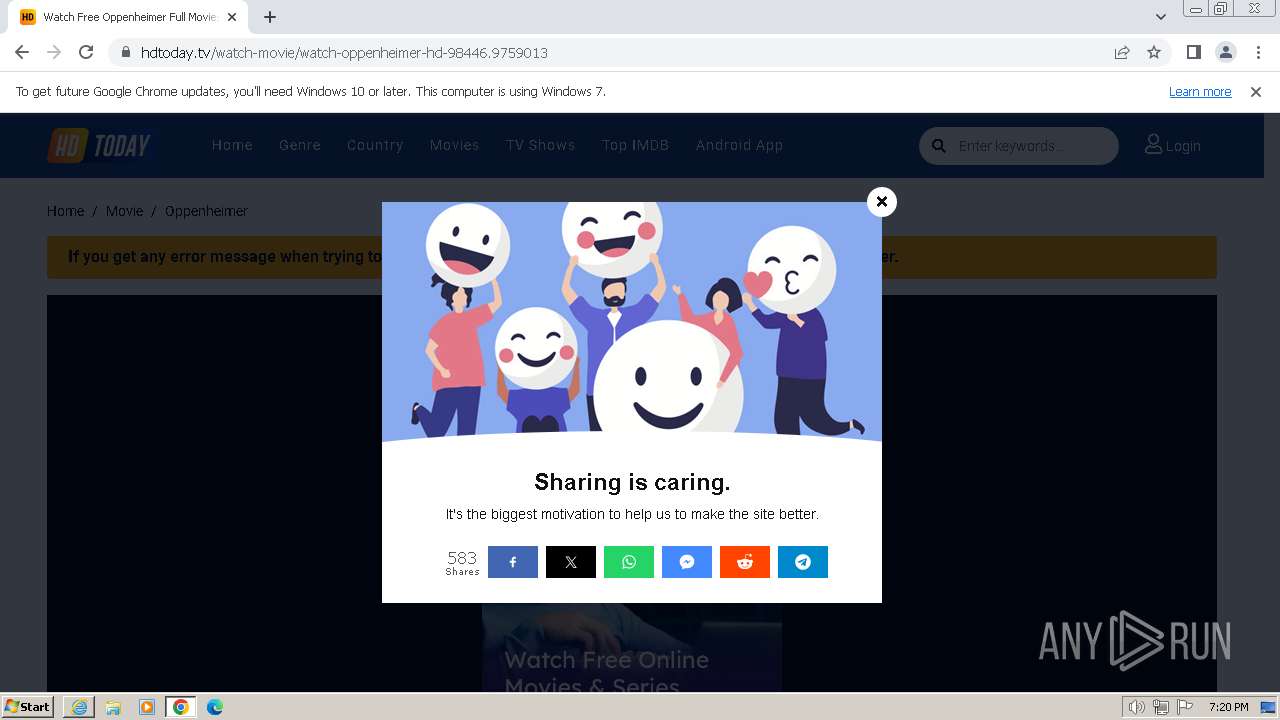Bookmark this page with star icon
Screen dimensions: 1280x720
1154,53
